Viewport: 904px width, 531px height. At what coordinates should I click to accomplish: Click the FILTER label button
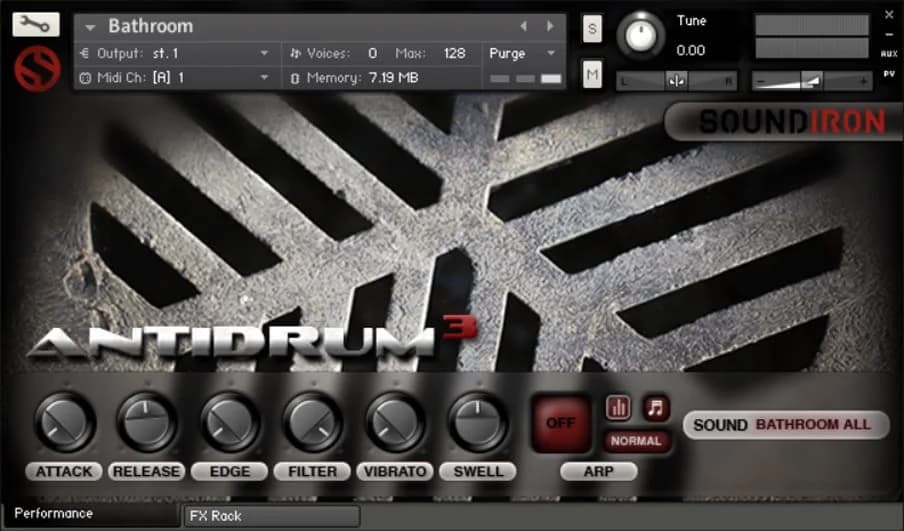coord(312,472)
